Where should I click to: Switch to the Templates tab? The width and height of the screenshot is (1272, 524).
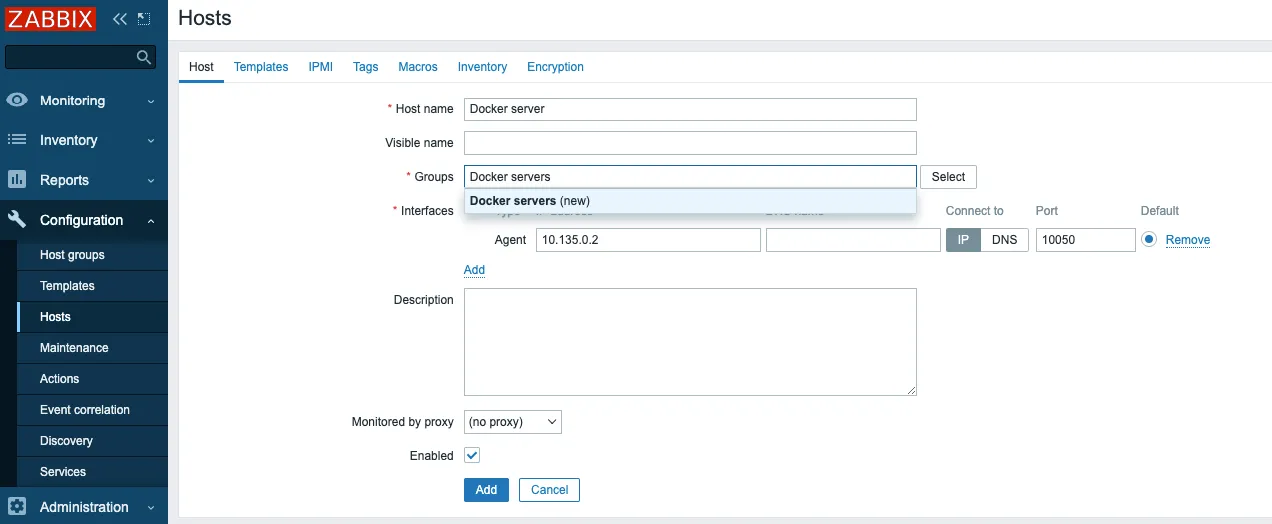pos(261,67)
